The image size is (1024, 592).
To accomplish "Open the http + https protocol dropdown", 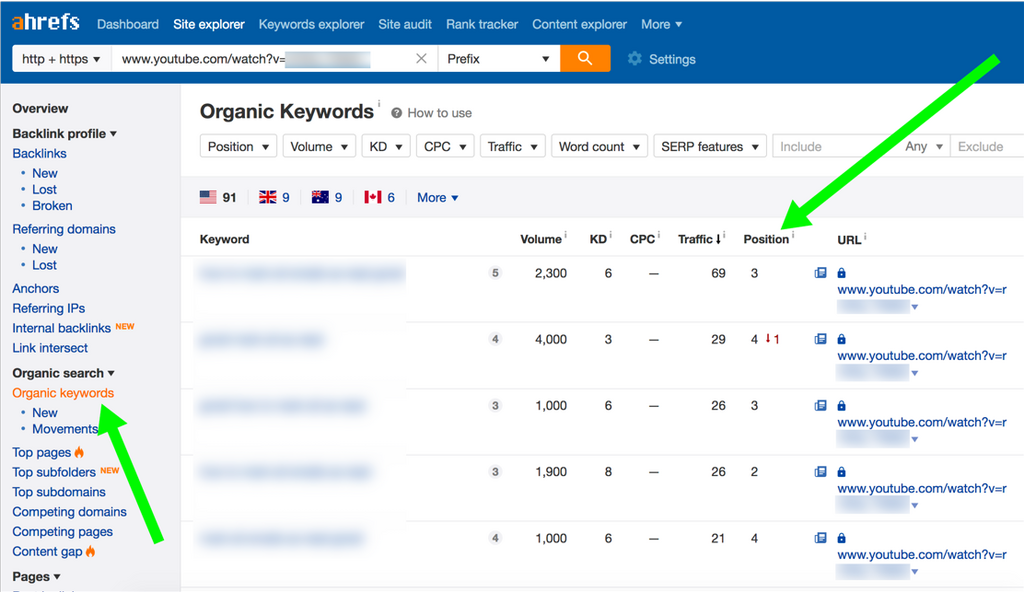I will click(x=61, y=59).
